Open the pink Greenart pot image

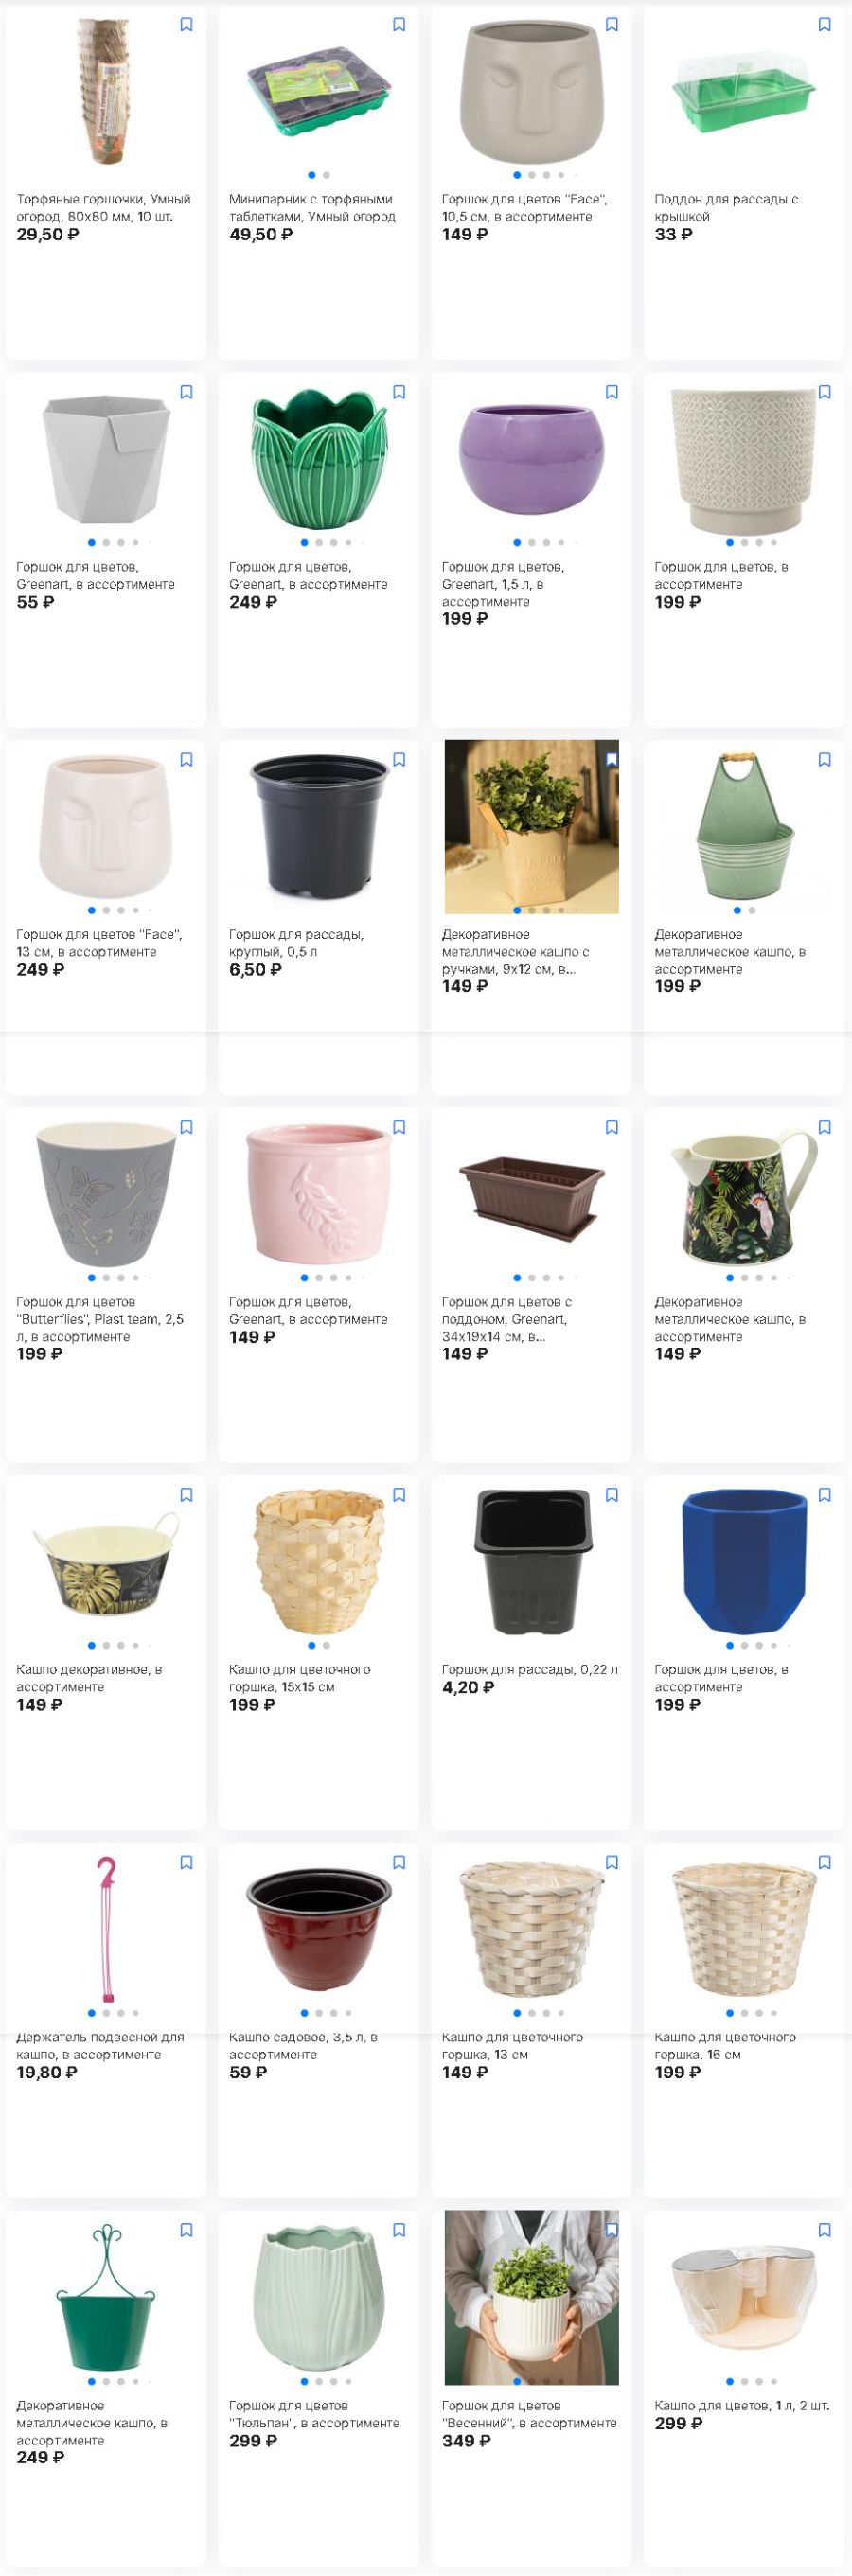[x=318, y=1192]
